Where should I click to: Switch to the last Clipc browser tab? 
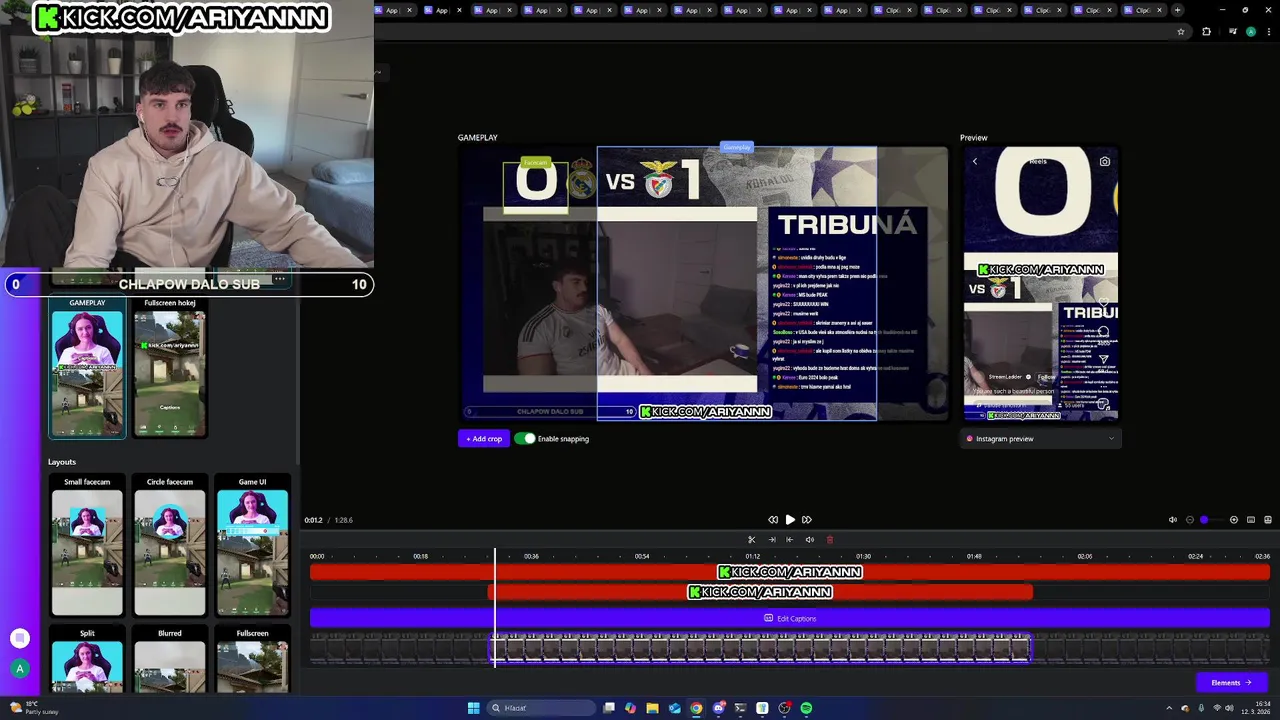[1142, 10]
